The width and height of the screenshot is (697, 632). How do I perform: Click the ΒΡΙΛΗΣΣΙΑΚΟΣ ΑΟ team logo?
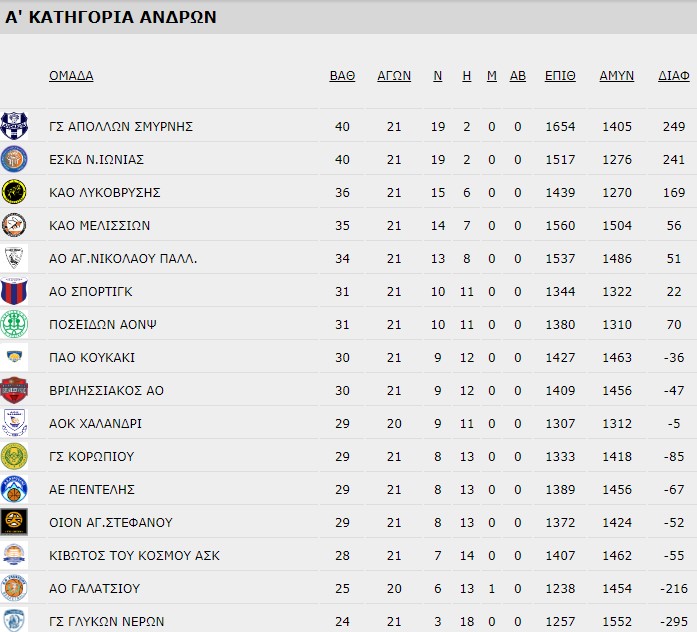(15, 390)
